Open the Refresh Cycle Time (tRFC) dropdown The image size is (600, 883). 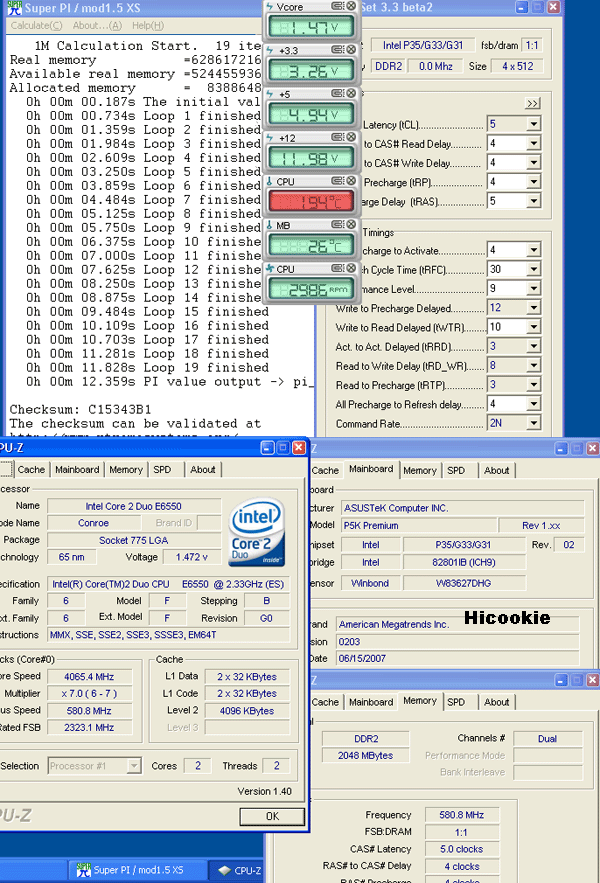pyautogui.click(x=533, y=269)
